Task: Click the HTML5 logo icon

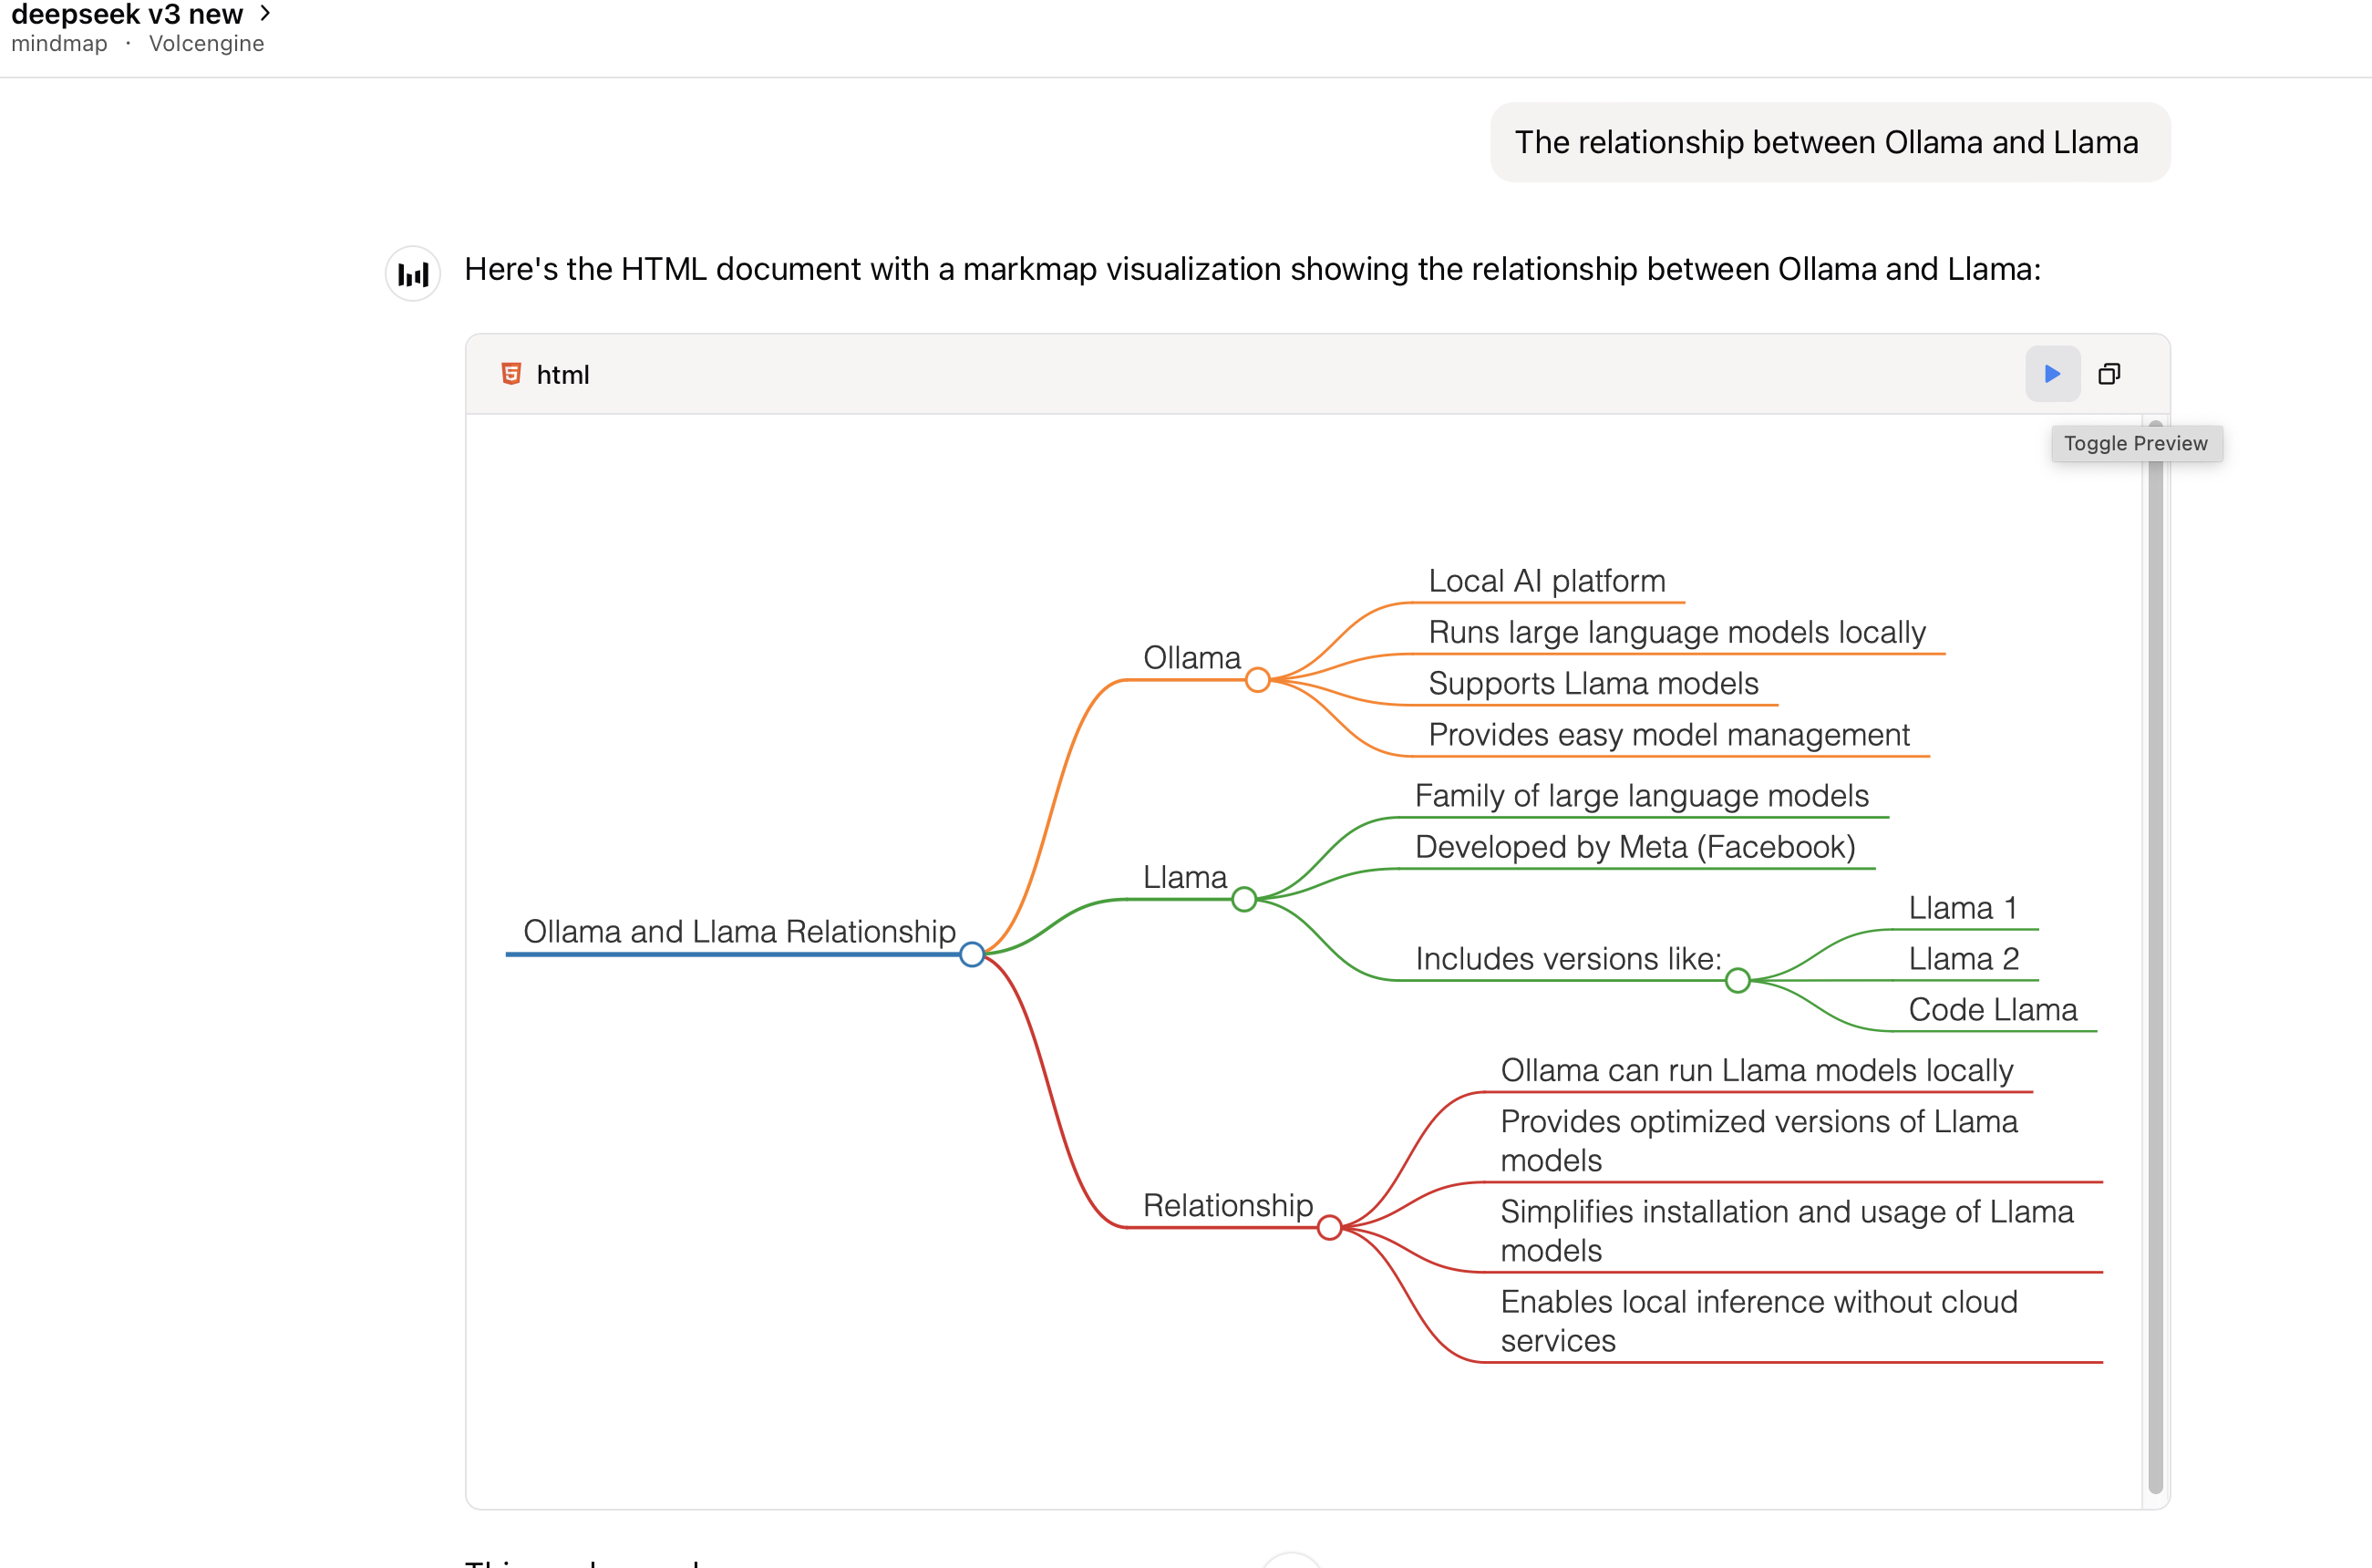Action: 511,374
